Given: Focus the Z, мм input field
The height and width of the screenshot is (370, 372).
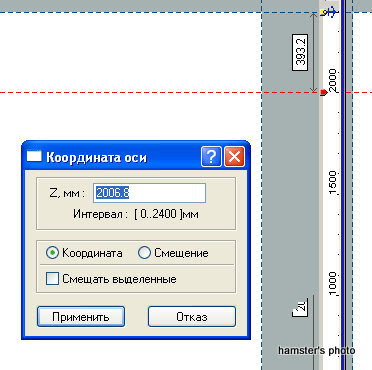Looking at the screenshot, I should coord(149,193).
